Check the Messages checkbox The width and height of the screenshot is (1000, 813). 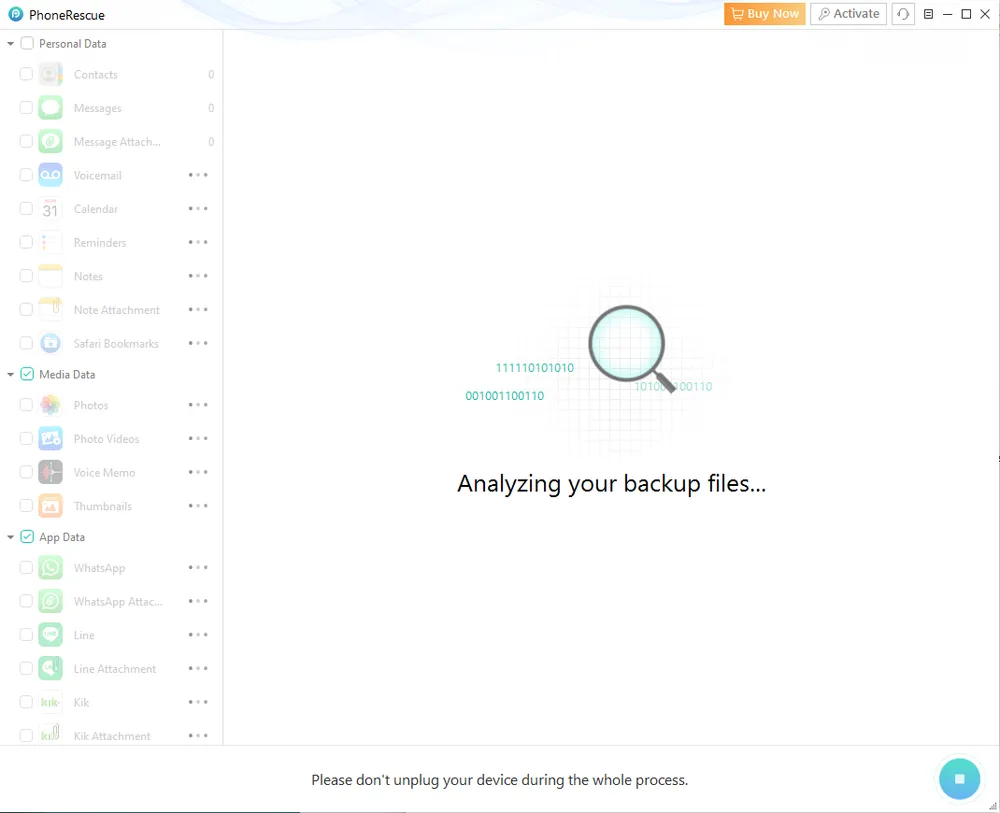(26, 108)
